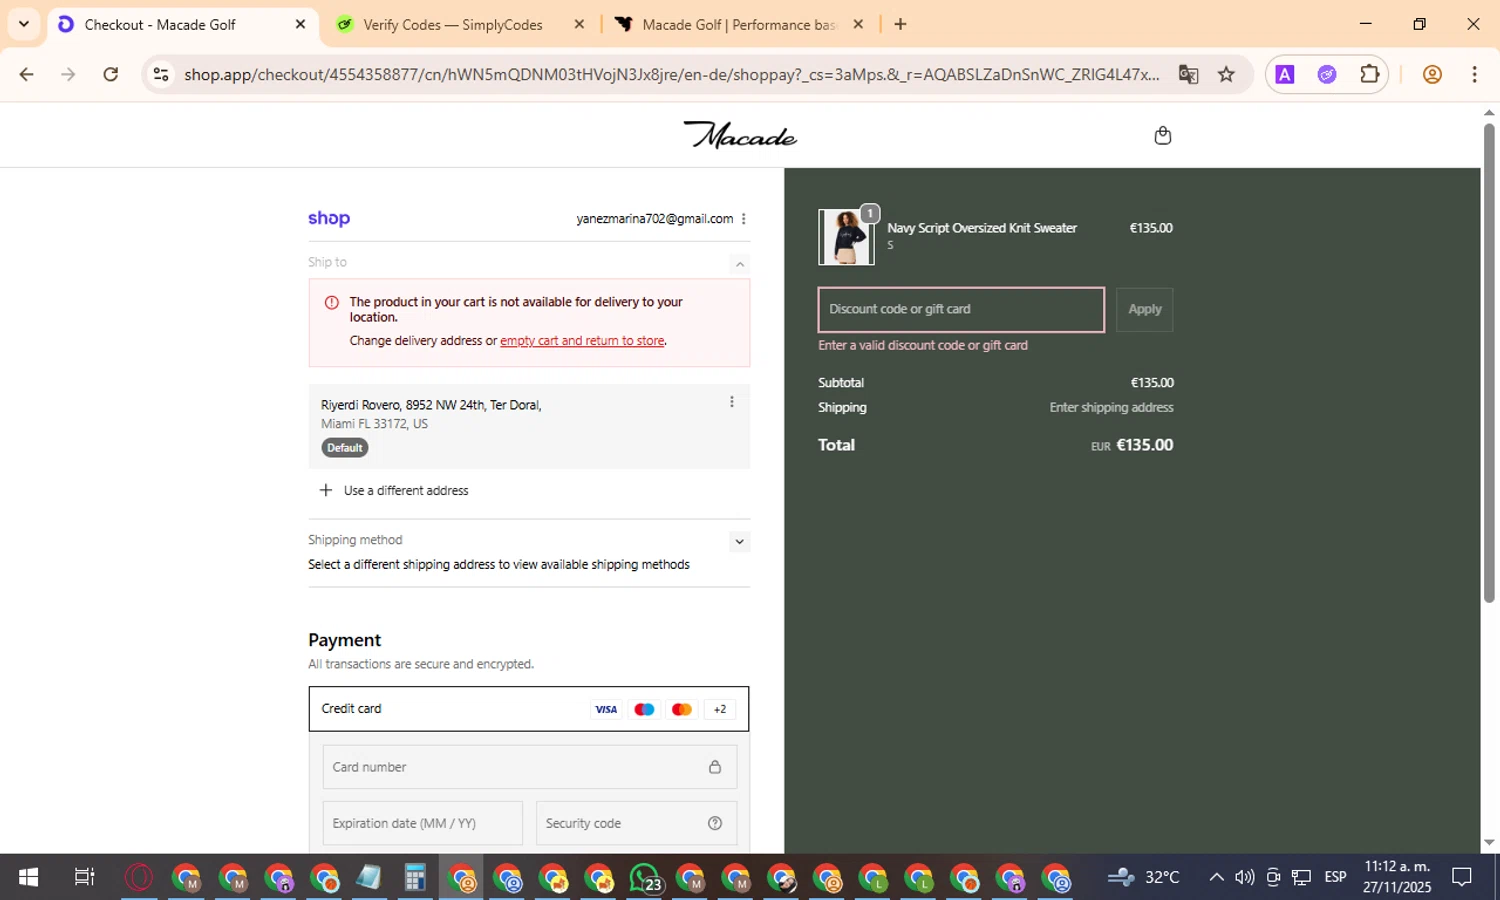
Task: Open the notifications center icon
Action: click(x=1462, y=877)
